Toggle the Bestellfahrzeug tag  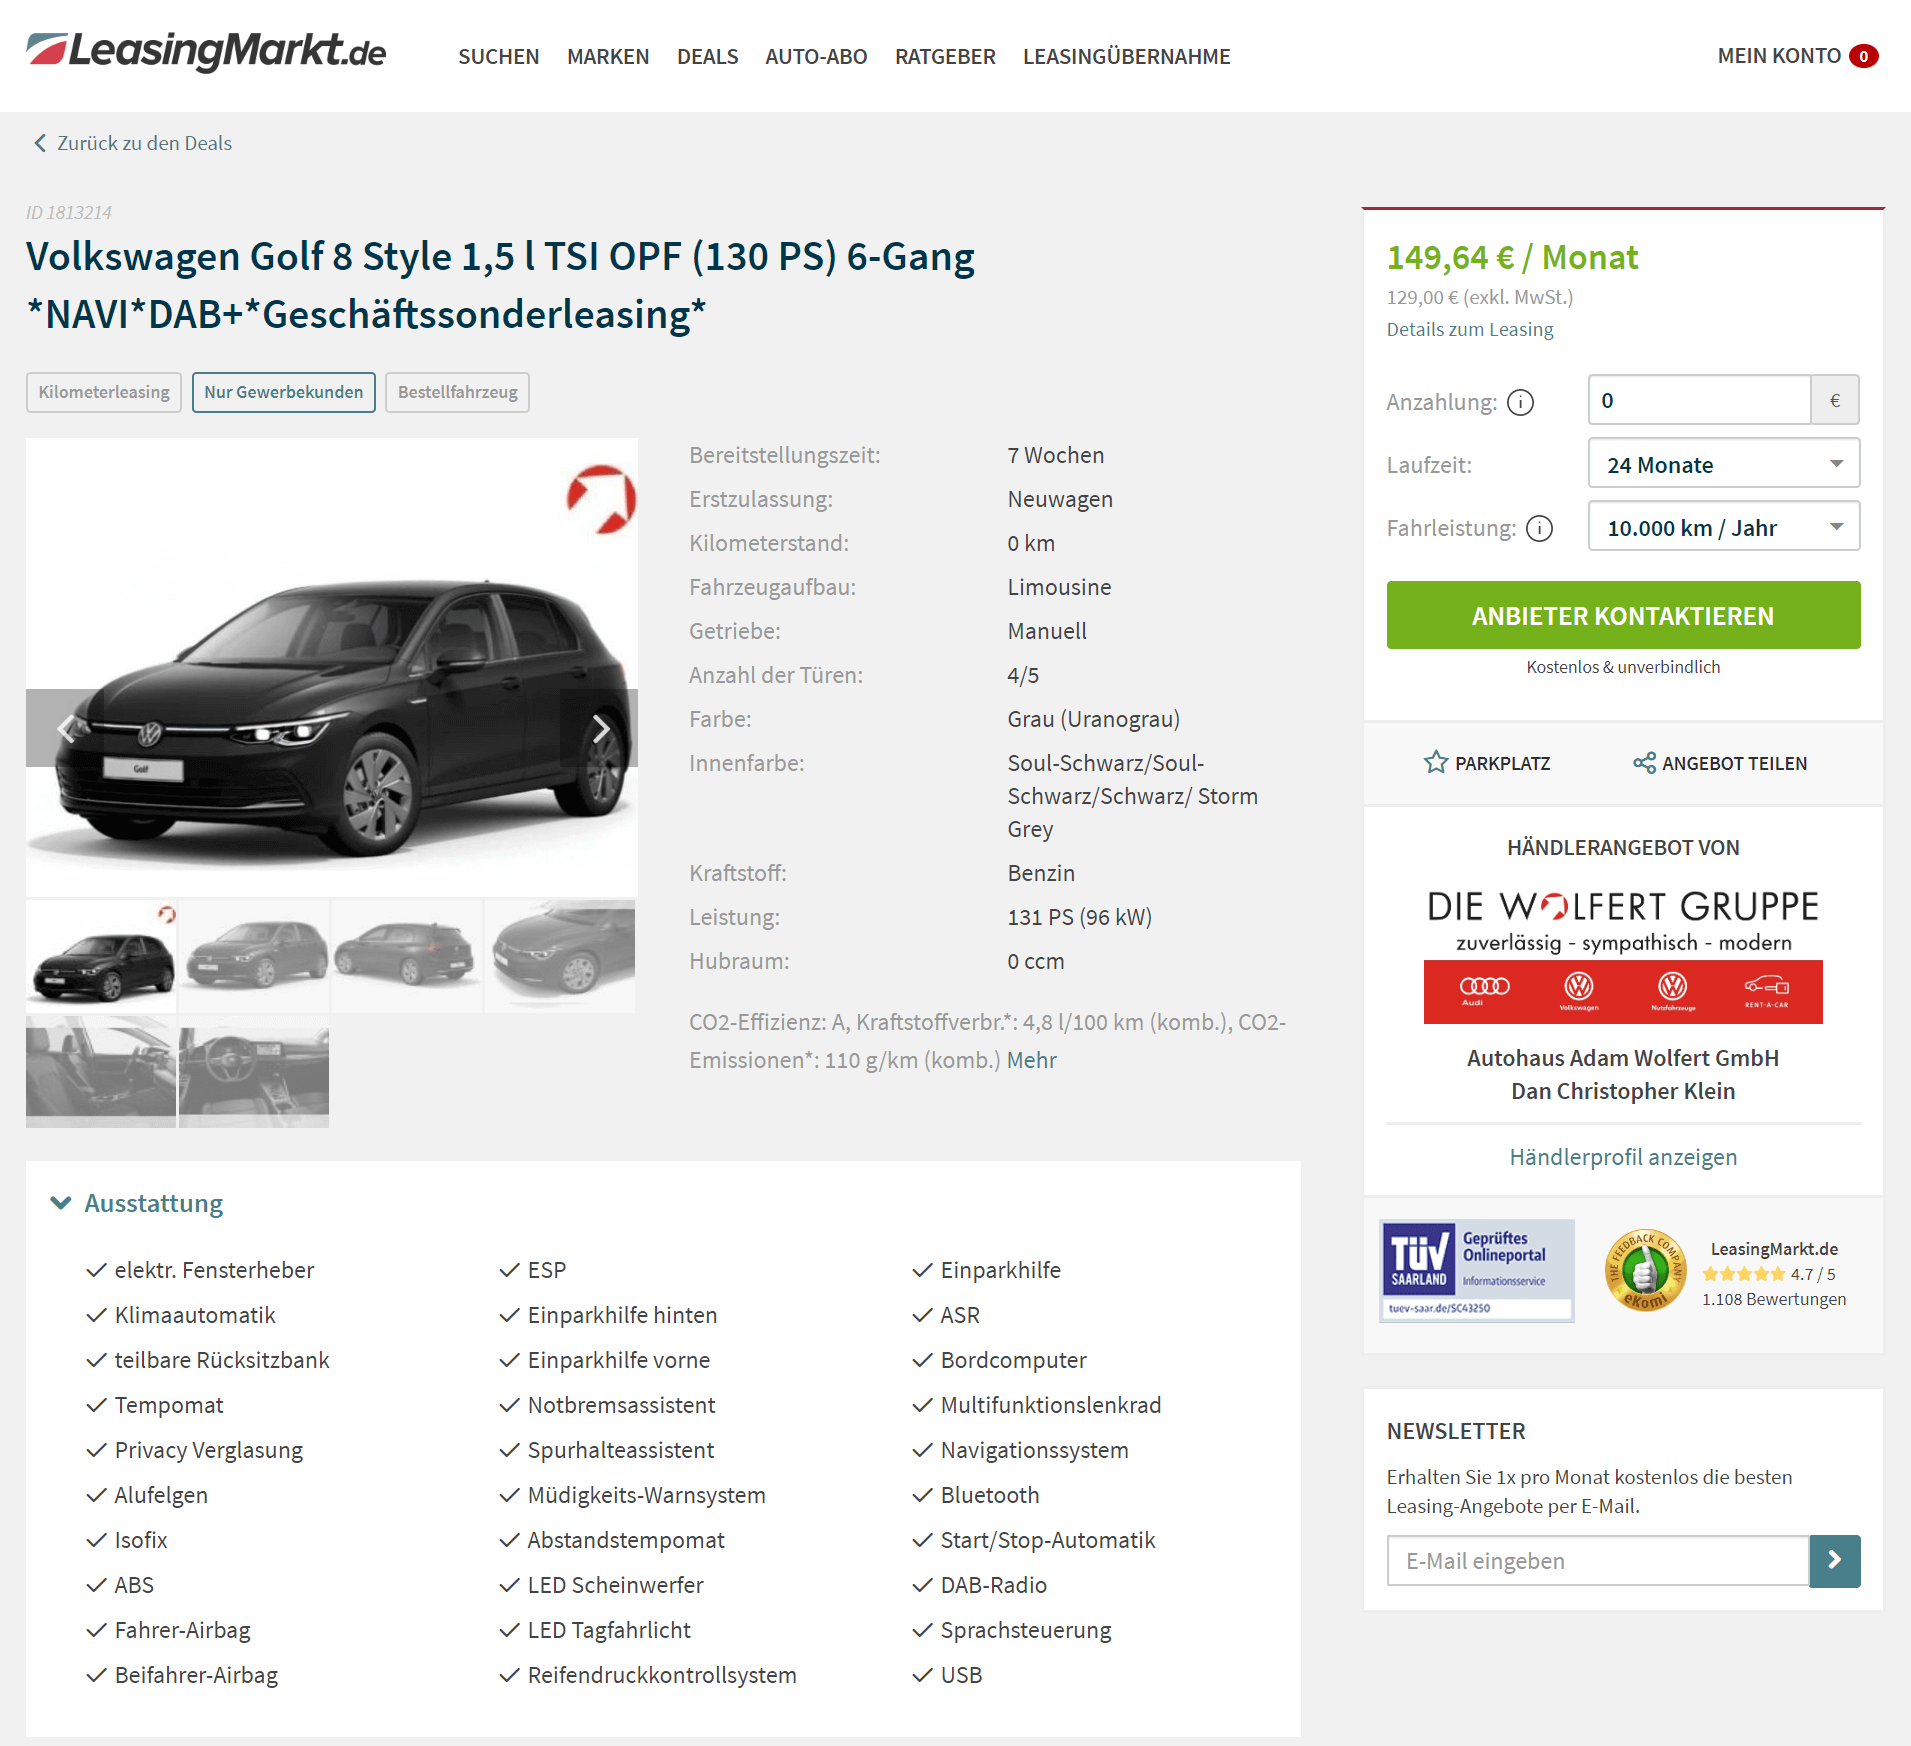coord(457,392)
